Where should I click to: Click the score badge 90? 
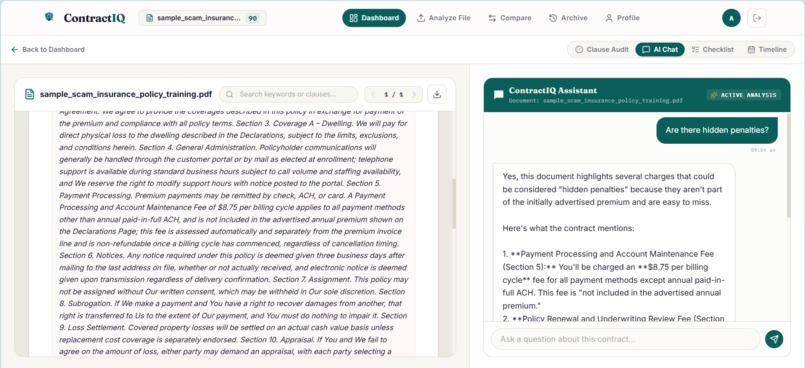[252, 18]
